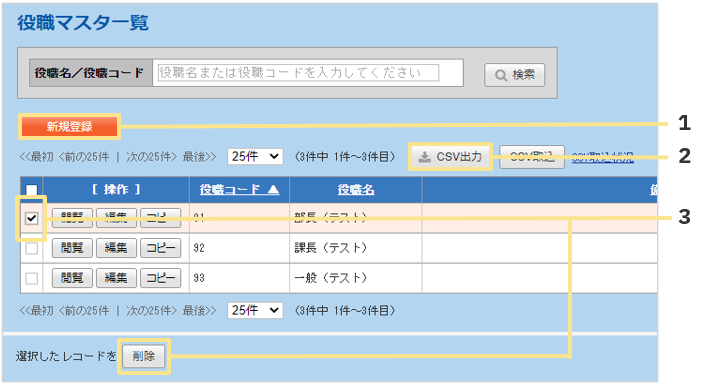Open the CSV取込状況 link

(x=603, y=157)
